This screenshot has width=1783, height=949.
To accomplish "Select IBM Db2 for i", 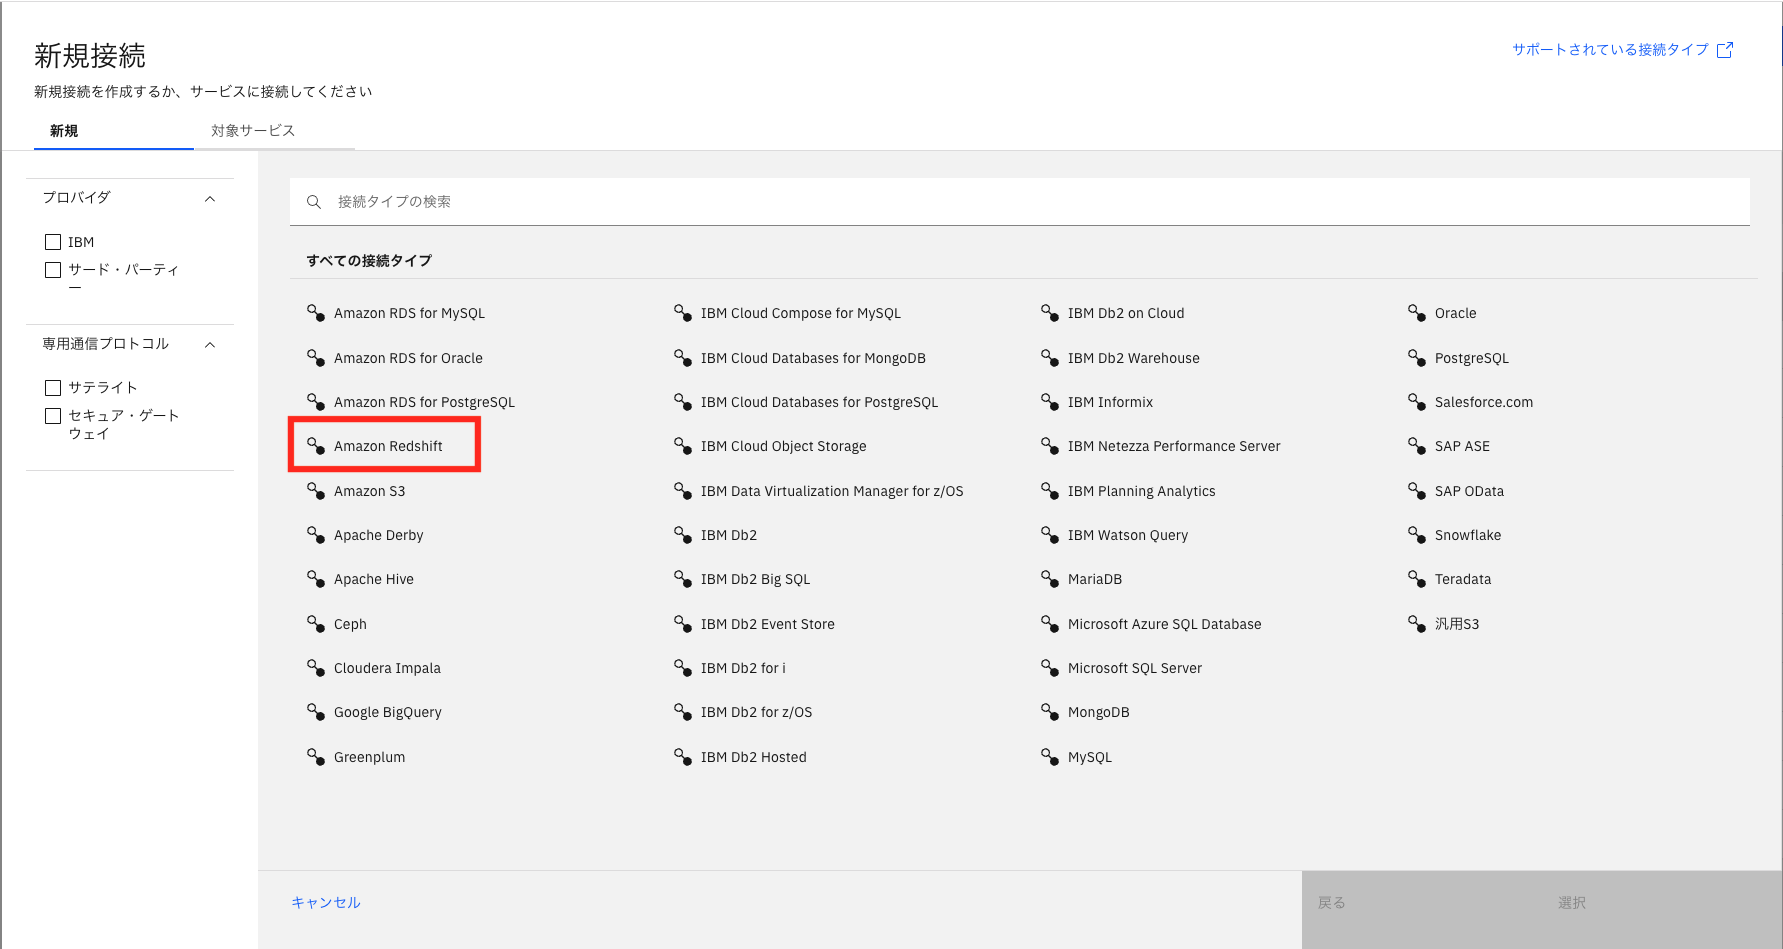I will (x=743, y=668).
